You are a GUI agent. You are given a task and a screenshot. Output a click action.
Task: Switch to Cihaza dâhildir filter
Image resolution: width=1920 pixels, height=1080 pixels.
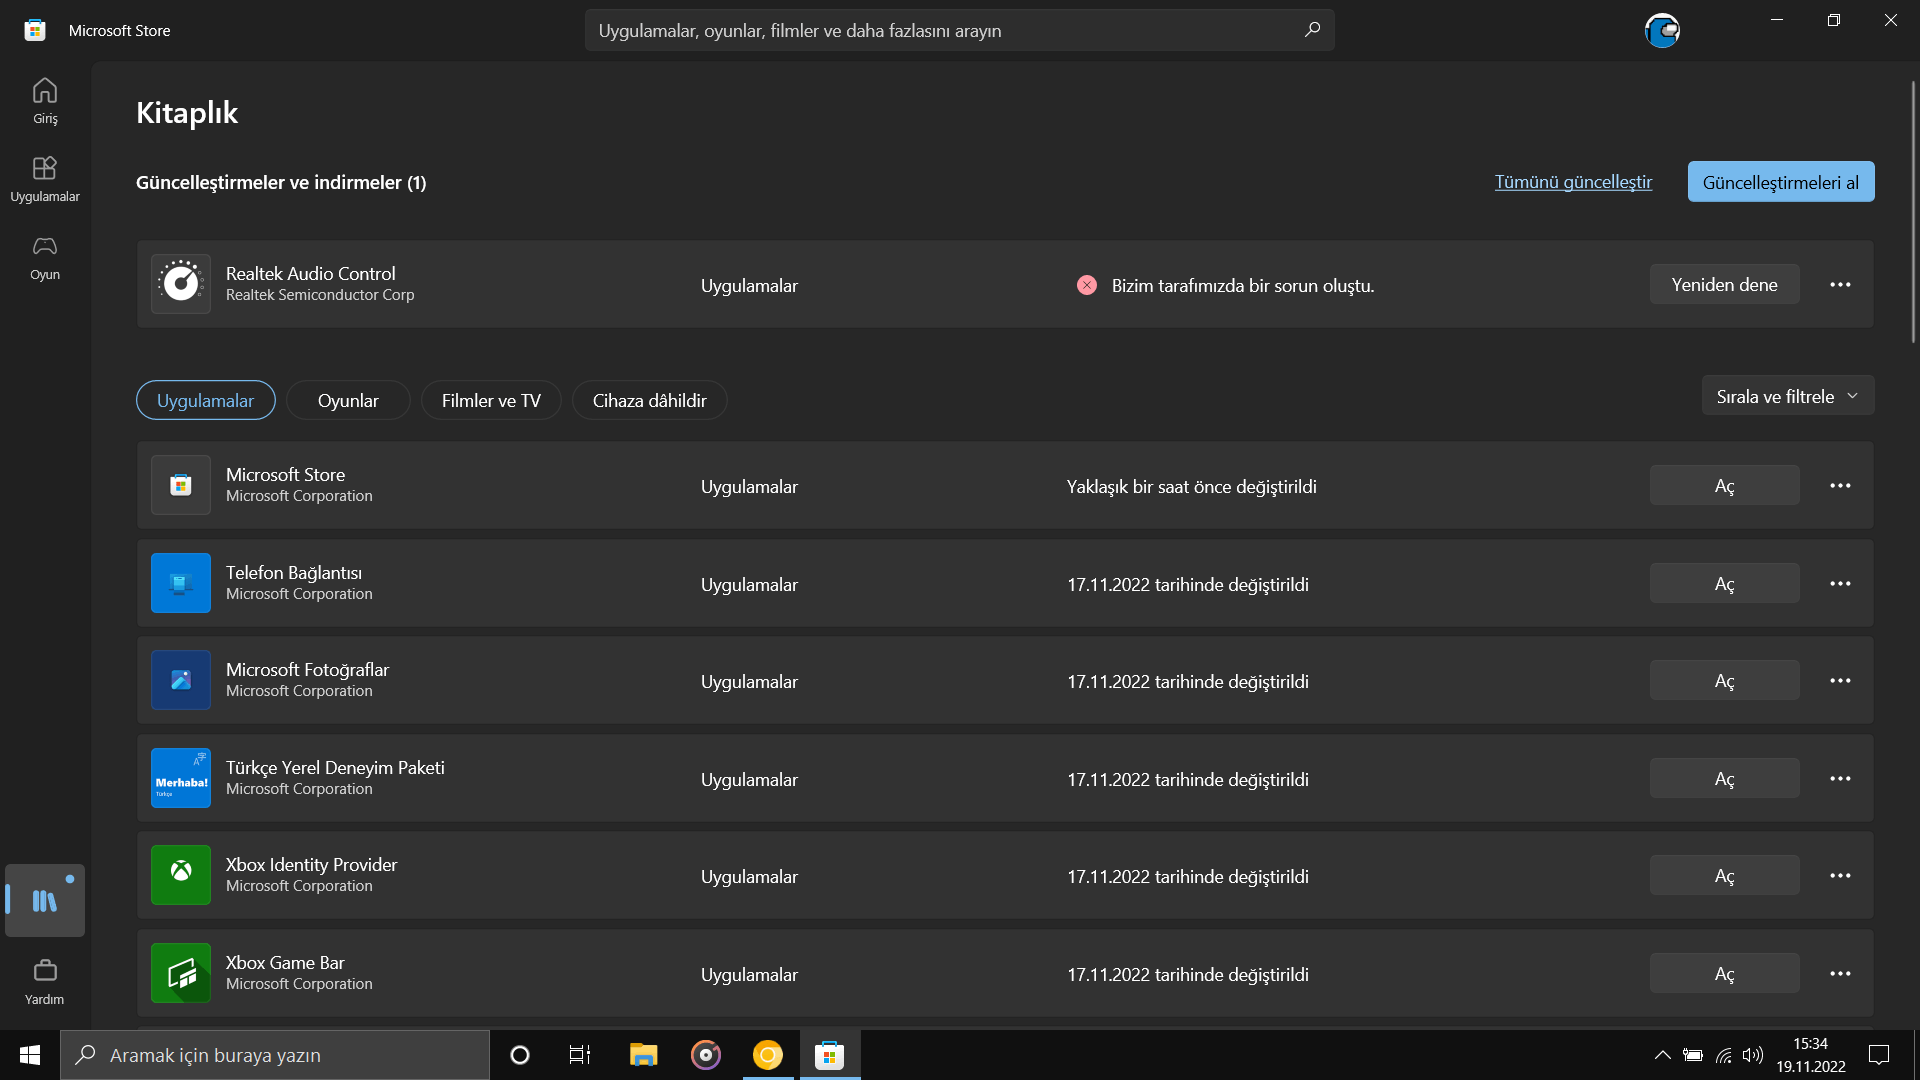(649, 400)
